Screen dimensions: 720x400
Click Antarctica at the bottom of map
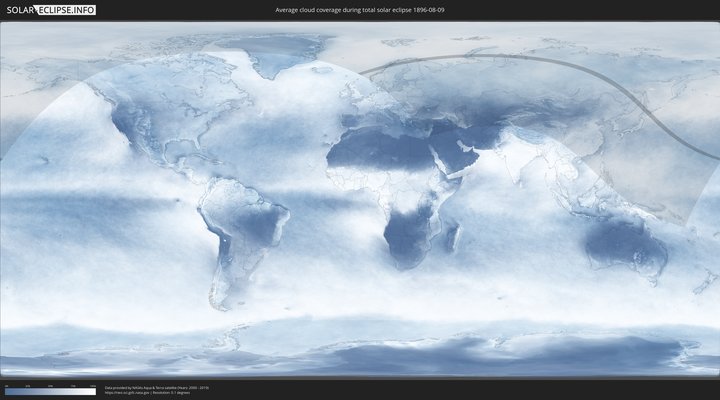click(x=400, y=355)
